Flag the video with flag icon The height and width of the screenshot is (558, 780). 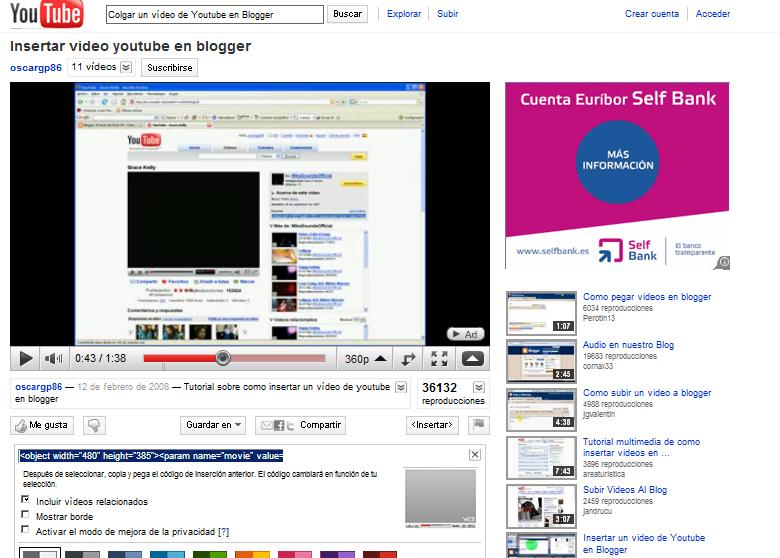478,425
